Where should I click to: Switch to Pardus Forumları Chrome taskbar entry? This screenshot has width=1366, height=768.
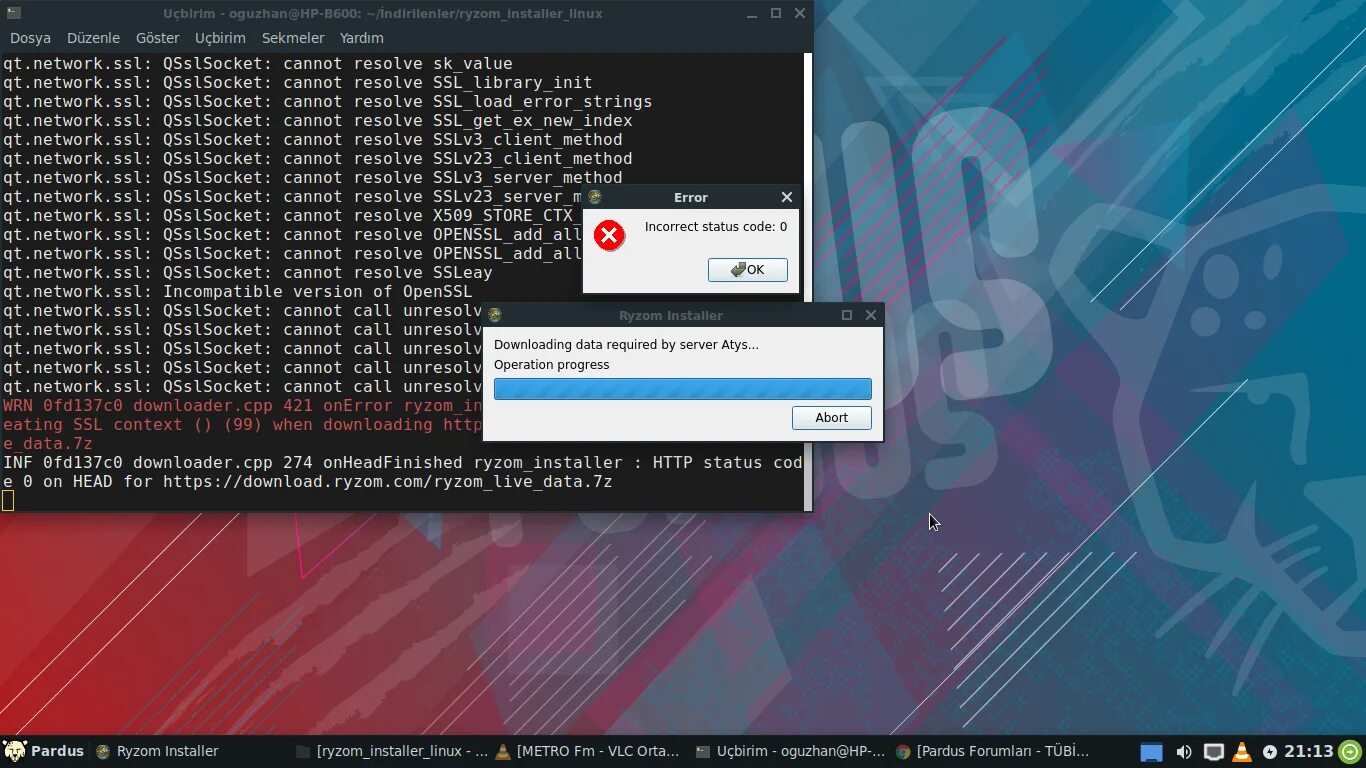click(993, 751)
